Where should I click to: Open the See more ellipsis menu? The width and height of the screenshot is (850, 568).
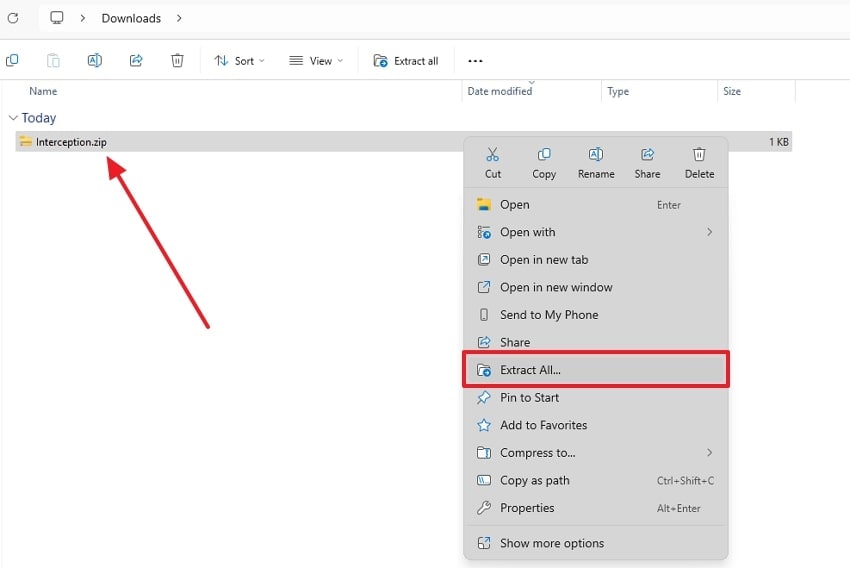coord(475,61)
